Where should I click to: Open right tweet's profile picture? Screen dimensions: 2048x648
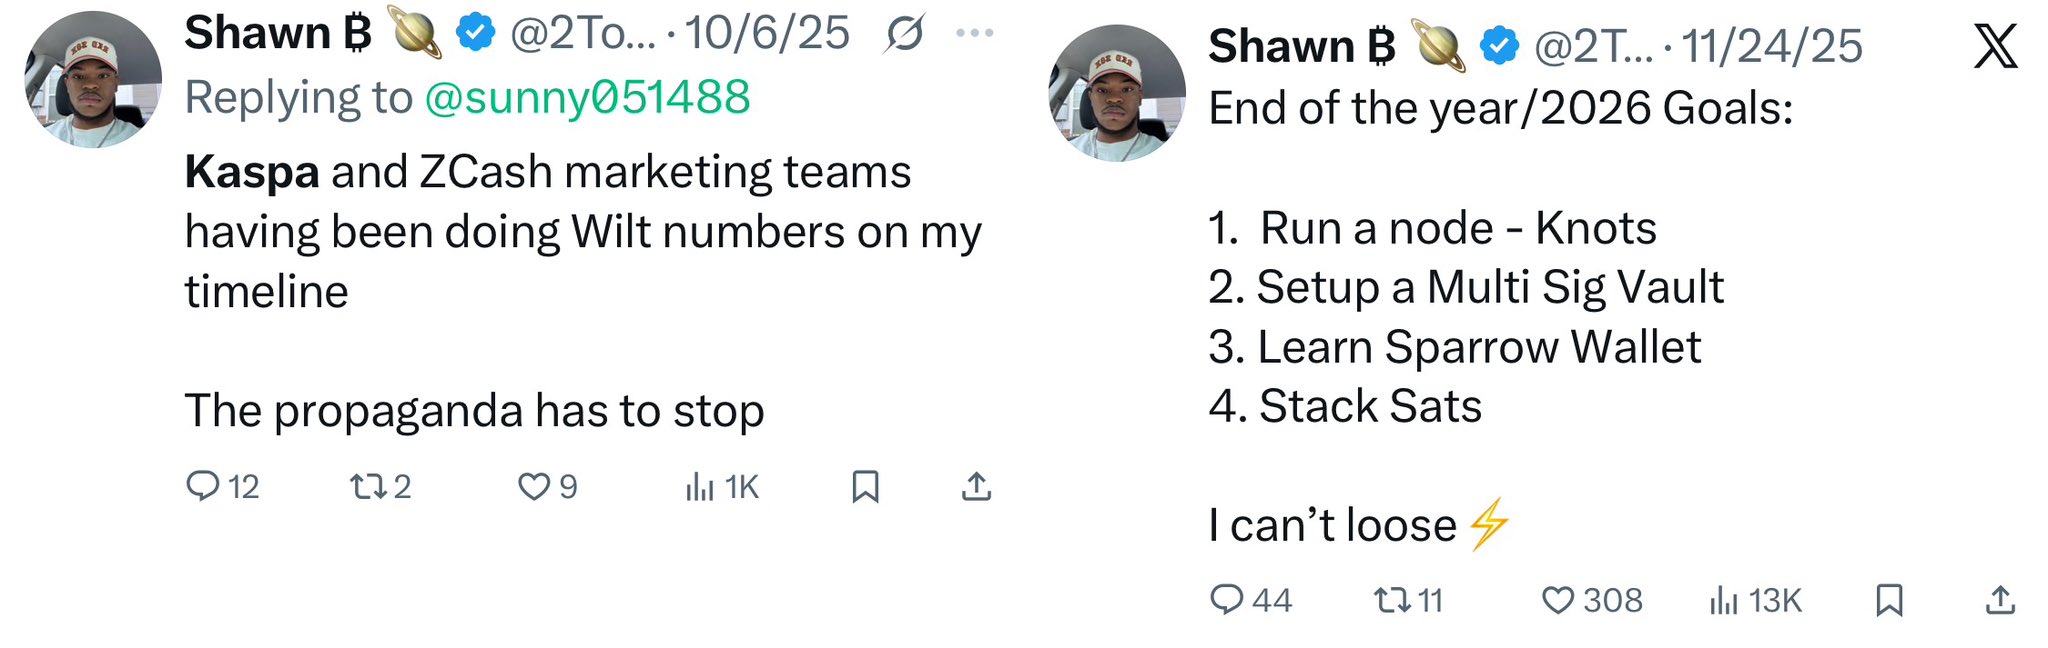coord(1117,93)
